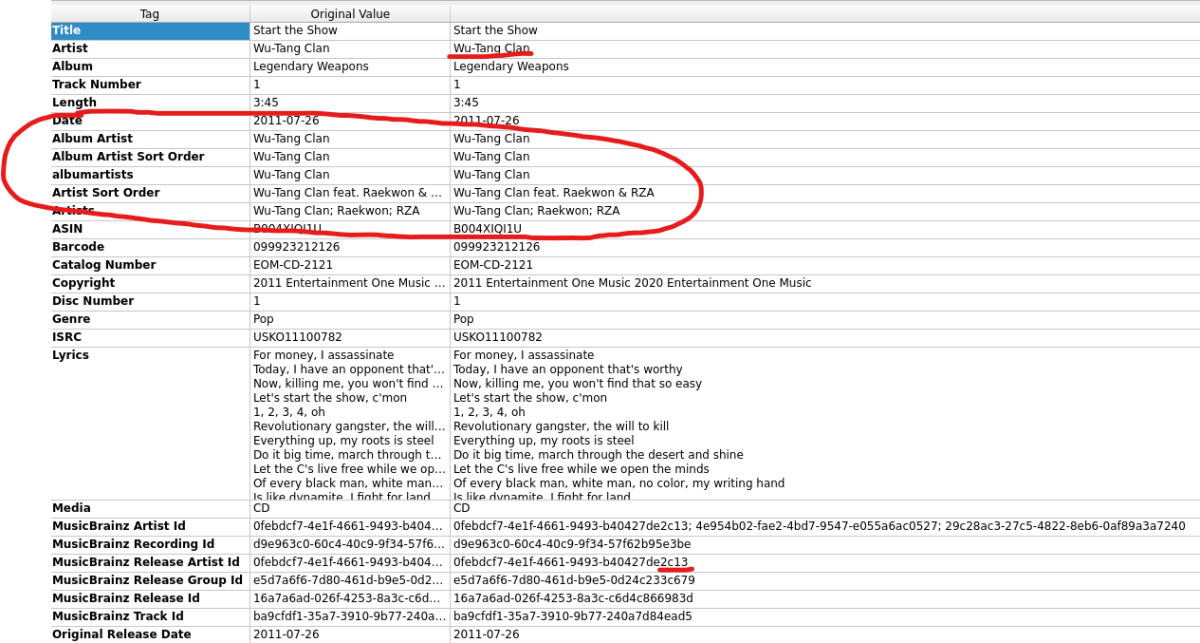Click the MusicBrainz Release Artist Id label
This screenshot has height=643, width=1200.
(146, 562)
